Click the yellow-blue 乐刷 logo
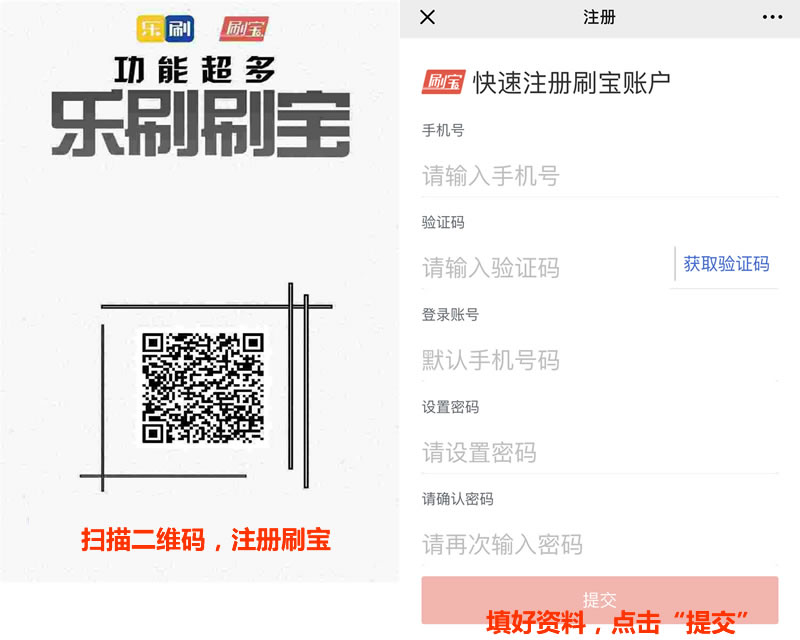Screen dimensions: 800x640 click(x=165, y=29)
